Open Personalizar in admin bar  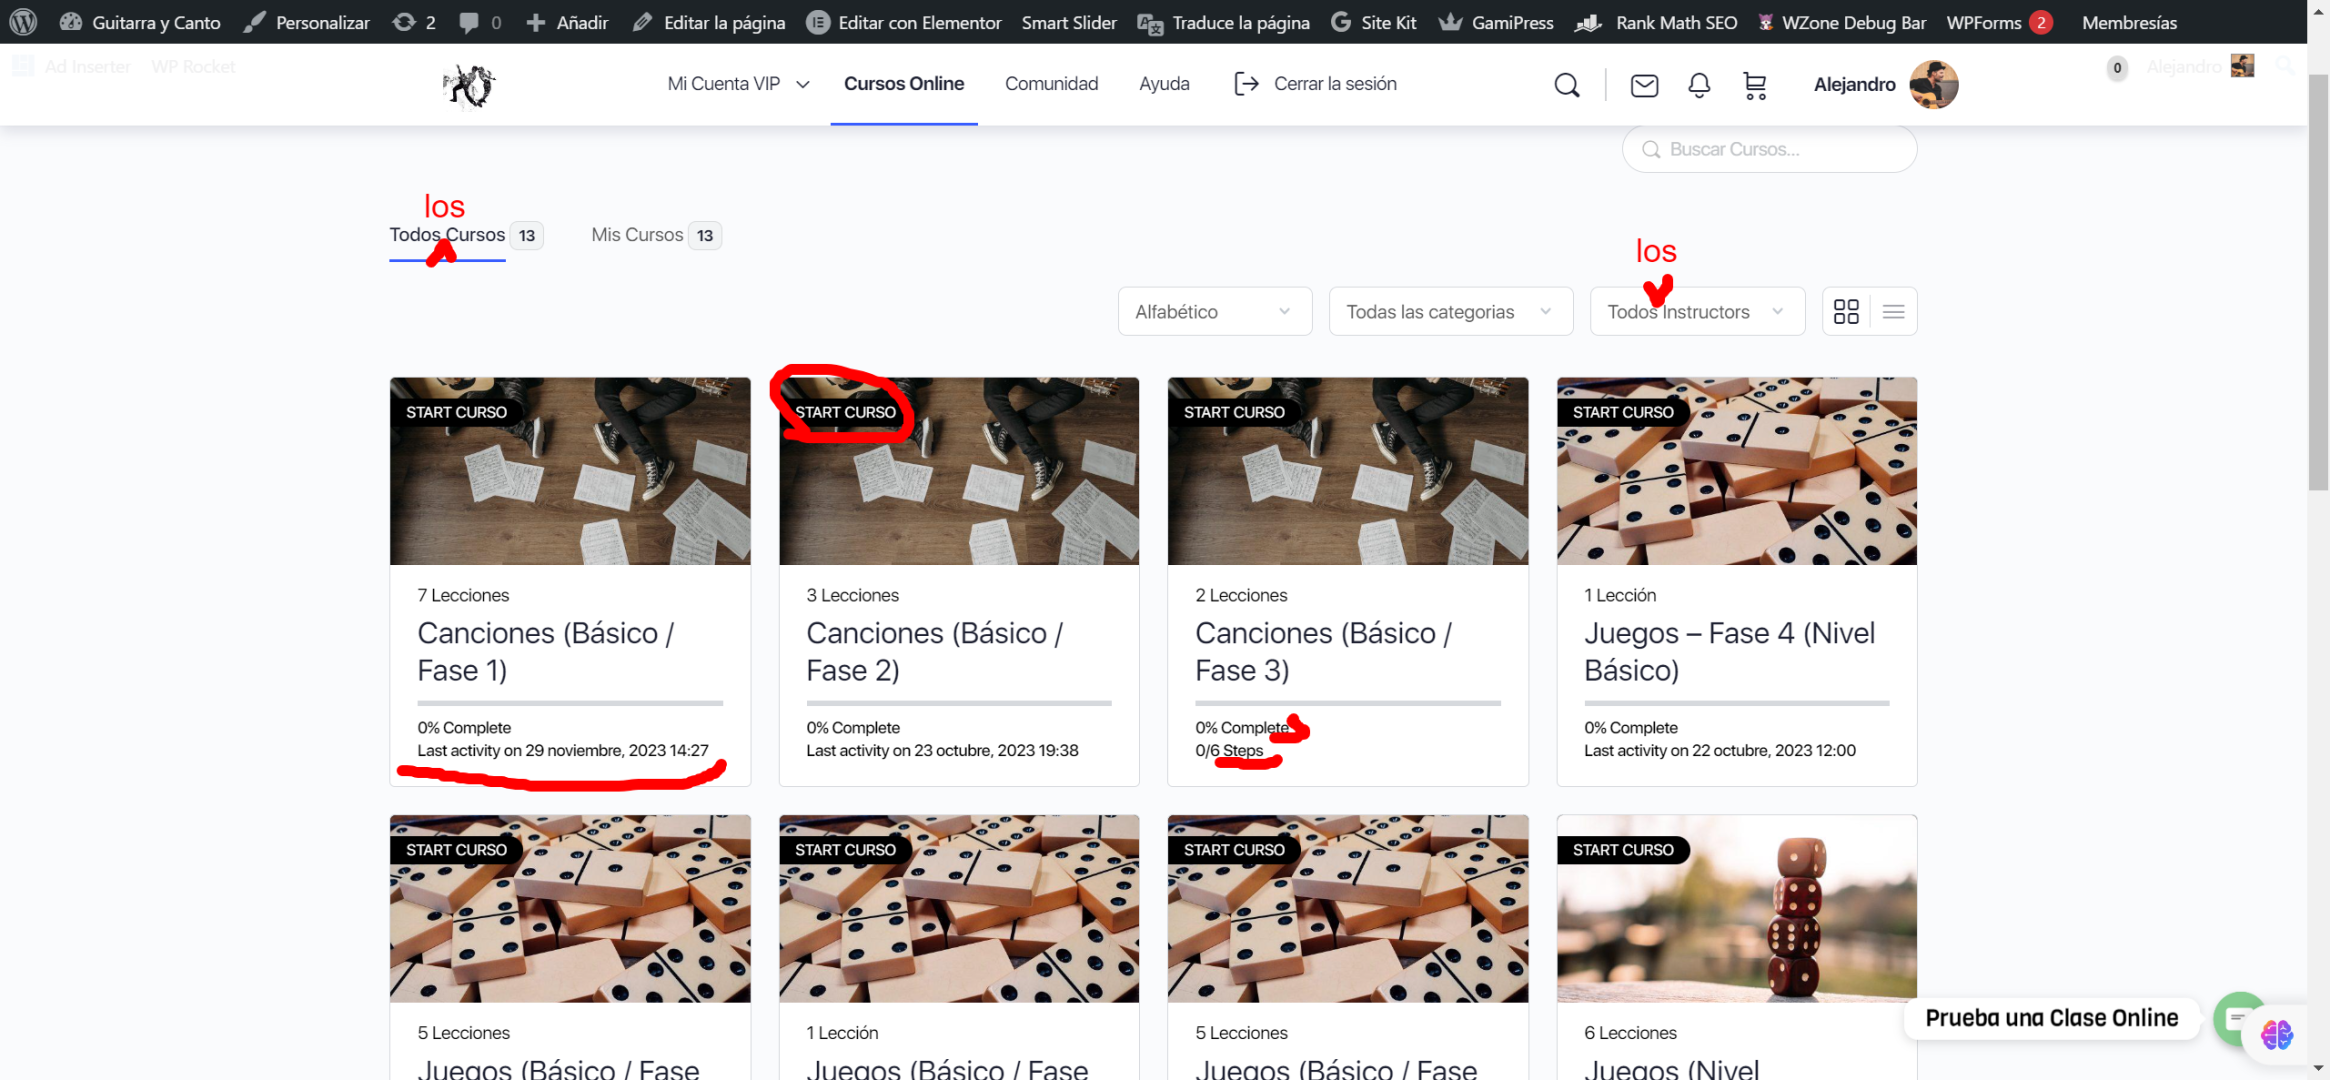coord(307,22)
